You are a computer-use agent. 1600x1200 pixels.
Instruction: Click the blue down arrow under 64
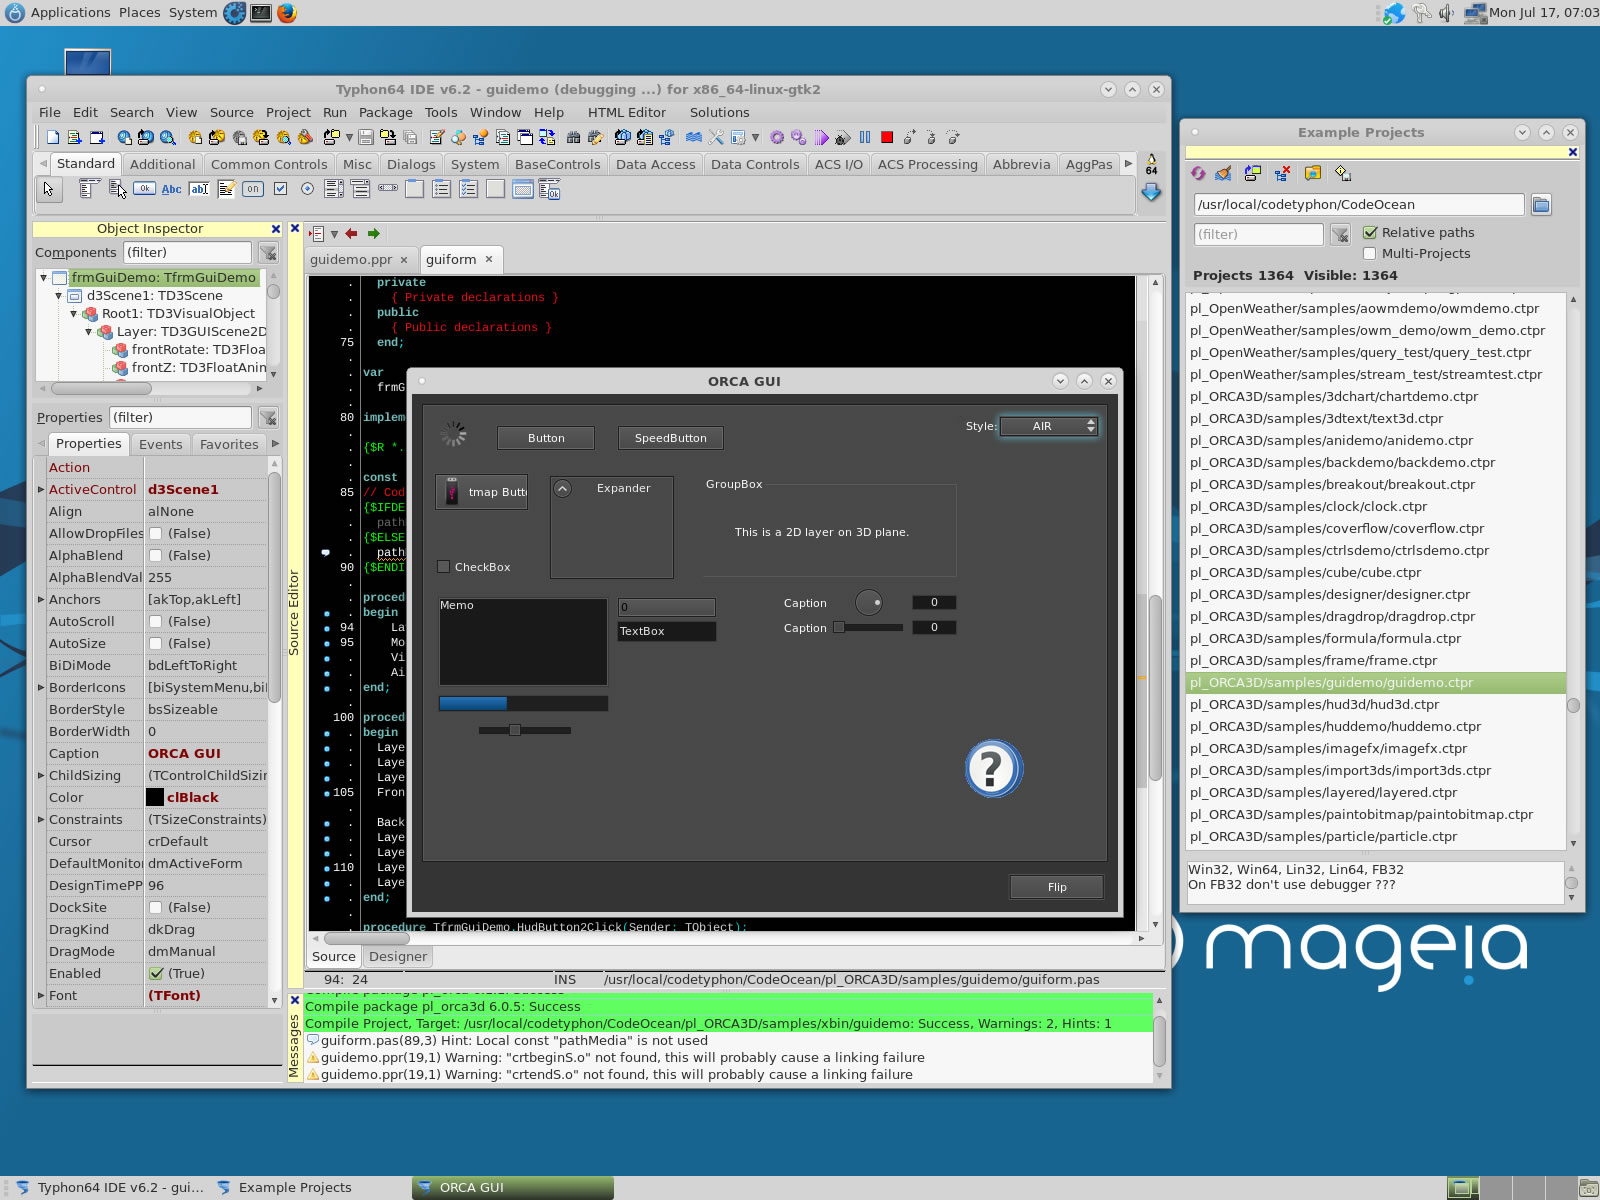pyautogui.click(x=1151, y=192)
